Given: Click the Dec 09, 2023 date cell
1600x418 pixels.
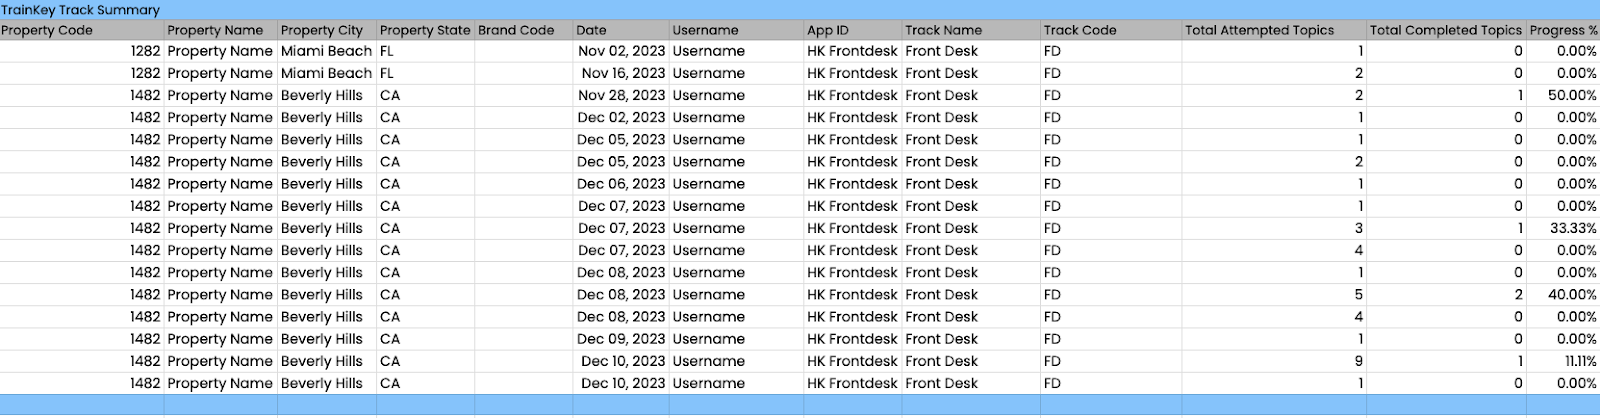Looking at the screenshot, I should point(621,339).
